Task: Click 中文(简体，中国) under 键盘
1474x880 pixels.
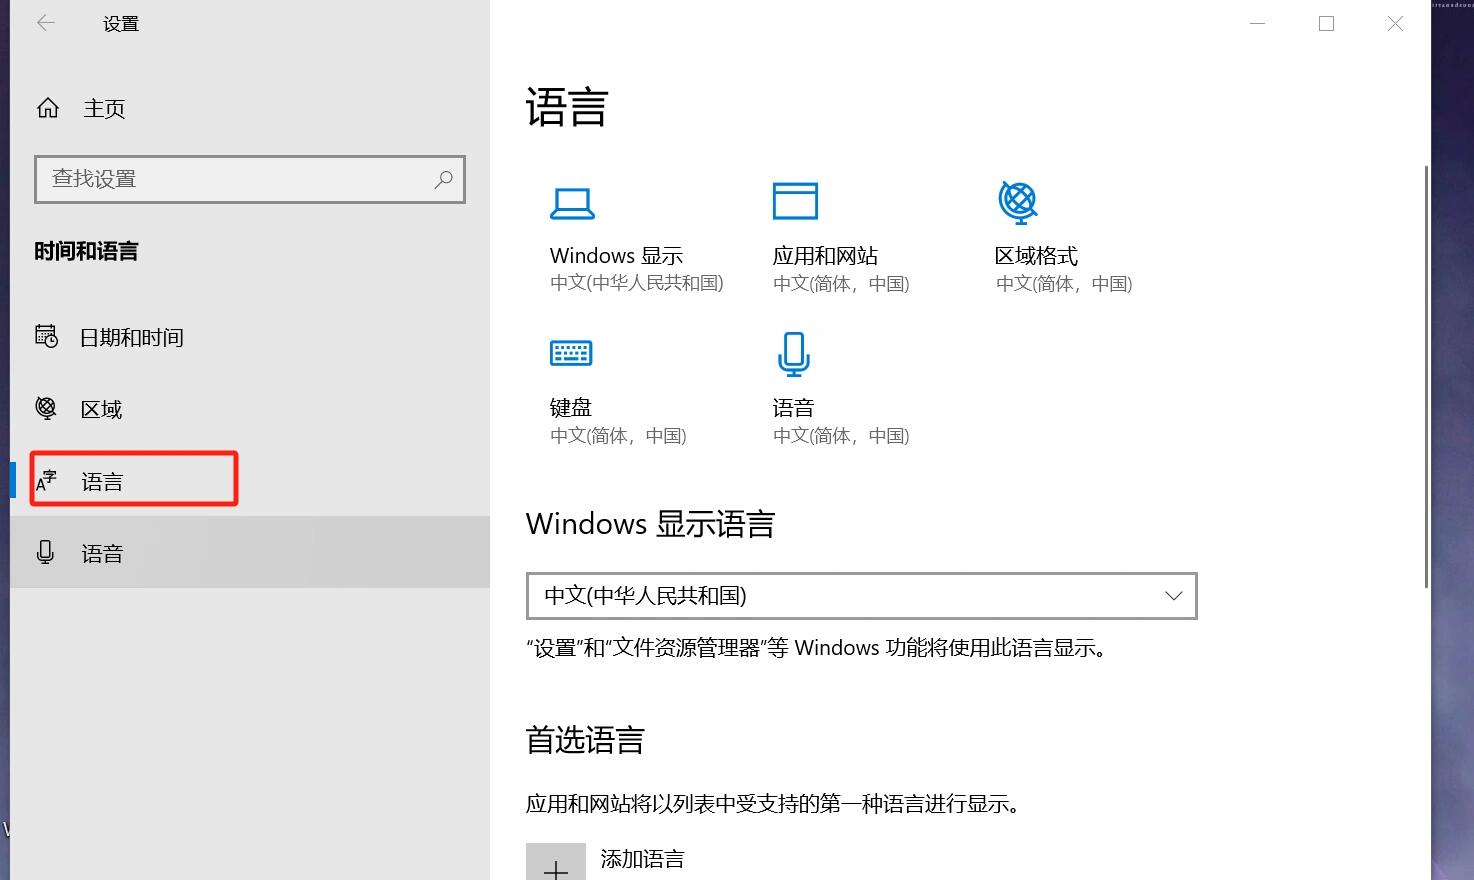Action: tap(618, 436)
